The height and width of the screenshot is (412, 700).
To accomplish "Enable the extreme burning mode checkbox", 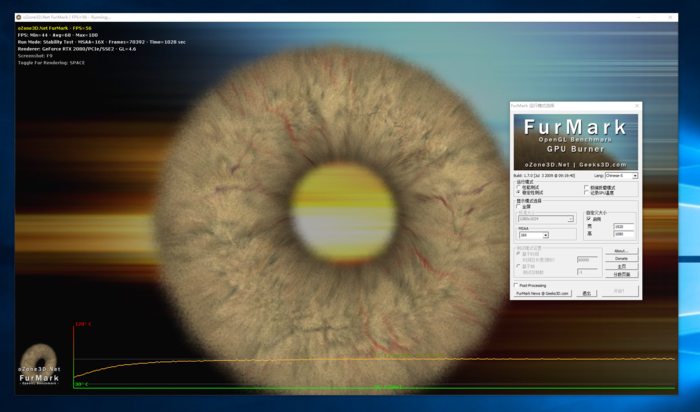I will point(587,187).
